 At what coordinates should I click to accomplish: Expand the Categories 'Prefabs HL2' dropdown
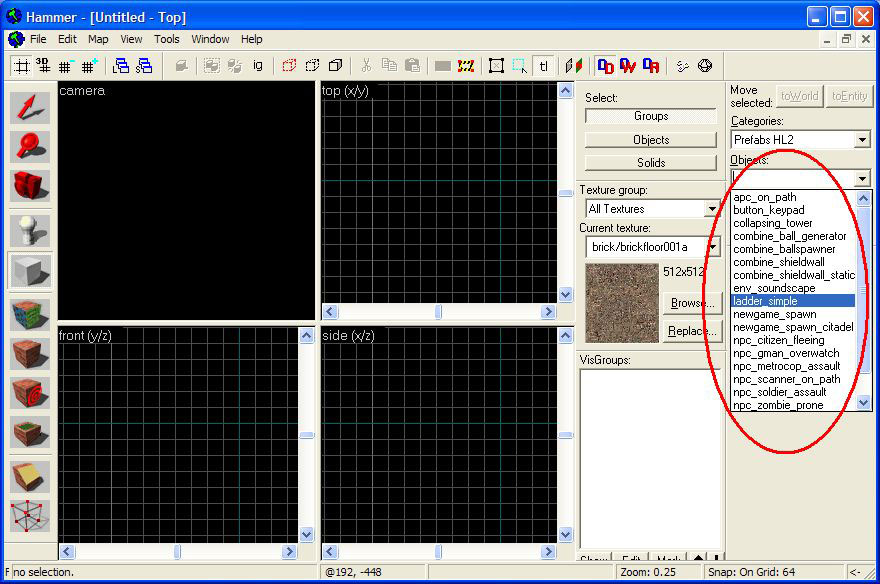point(862,140)
